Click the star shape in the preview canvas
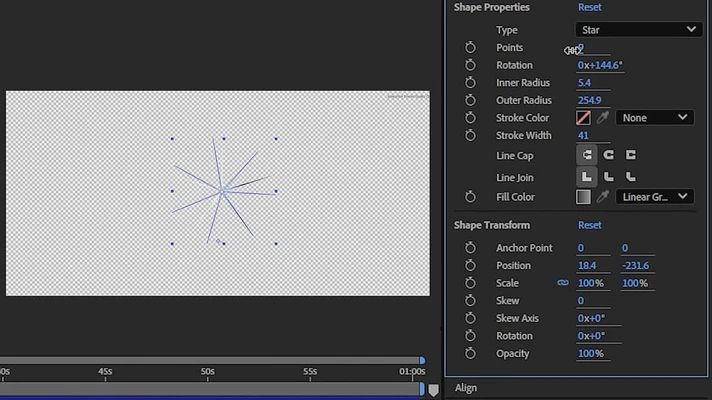 pos(222,192)
